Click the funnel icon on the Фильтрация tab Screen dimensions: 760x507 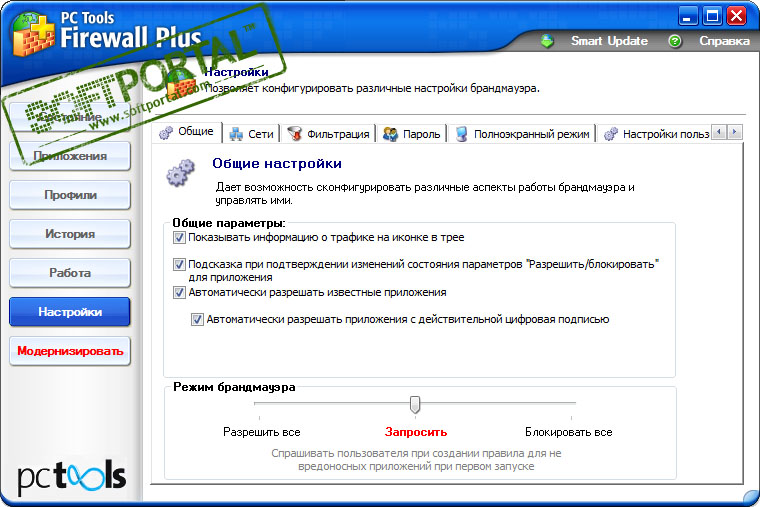coord(294,134)
